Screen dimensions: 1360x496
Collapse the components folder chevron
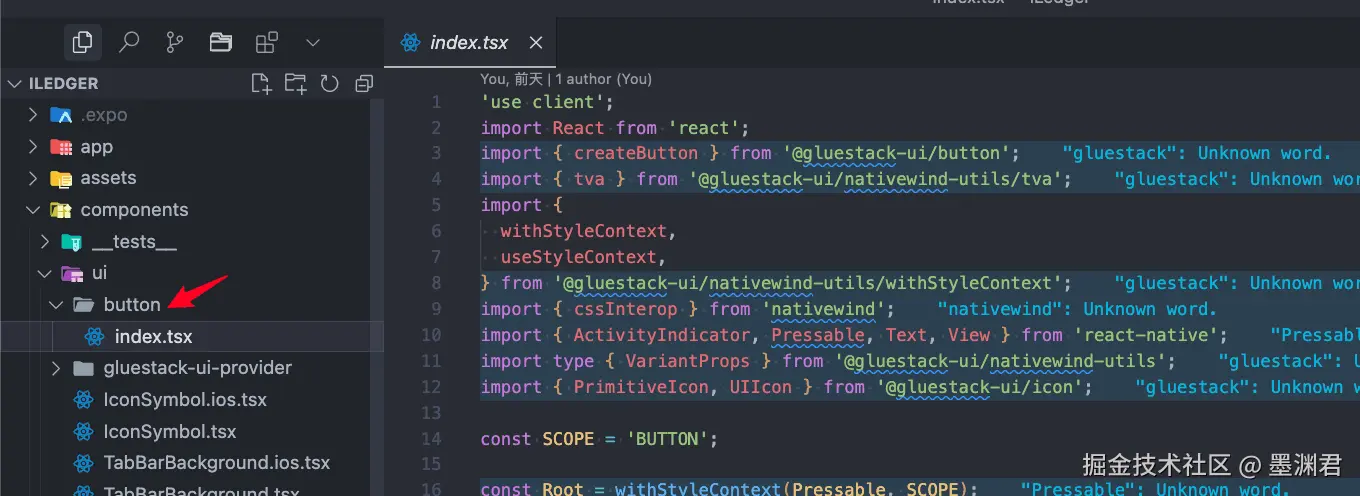(33, 210)
